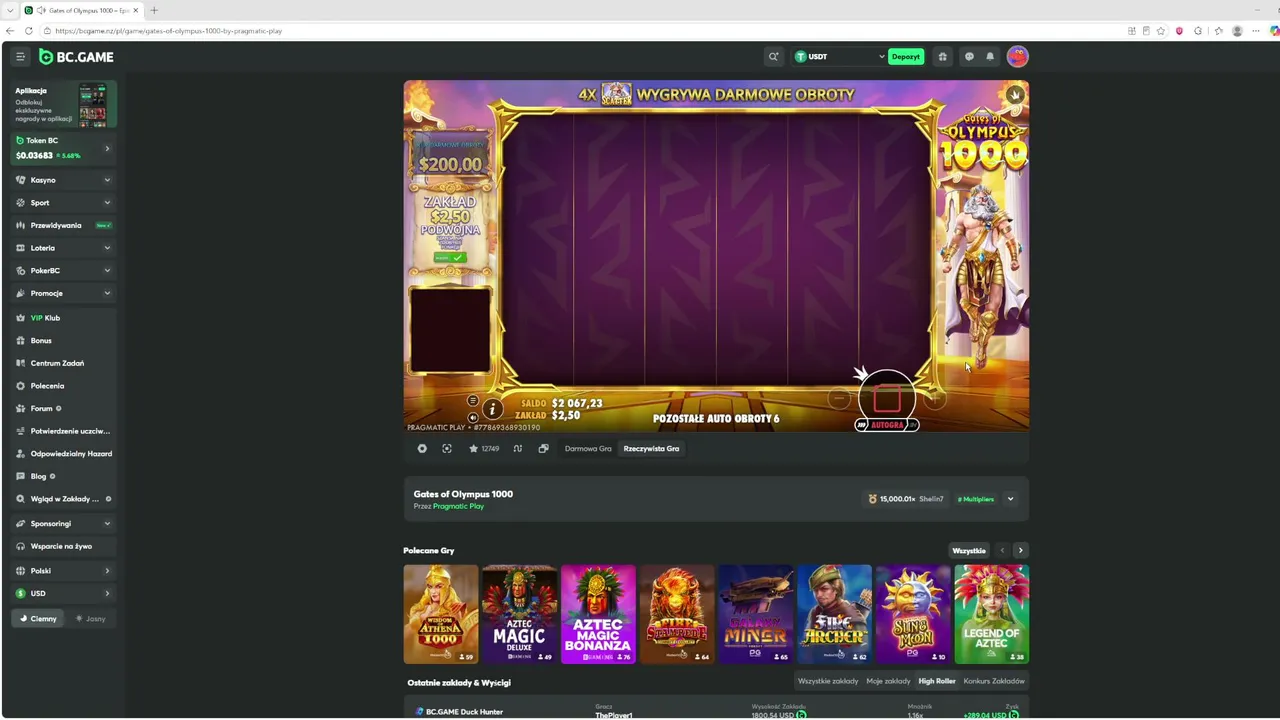Expand the Promocje sidebar section
Image resolution: width=1280 pixels, height=720 pixels.
[x=64, y=293]
